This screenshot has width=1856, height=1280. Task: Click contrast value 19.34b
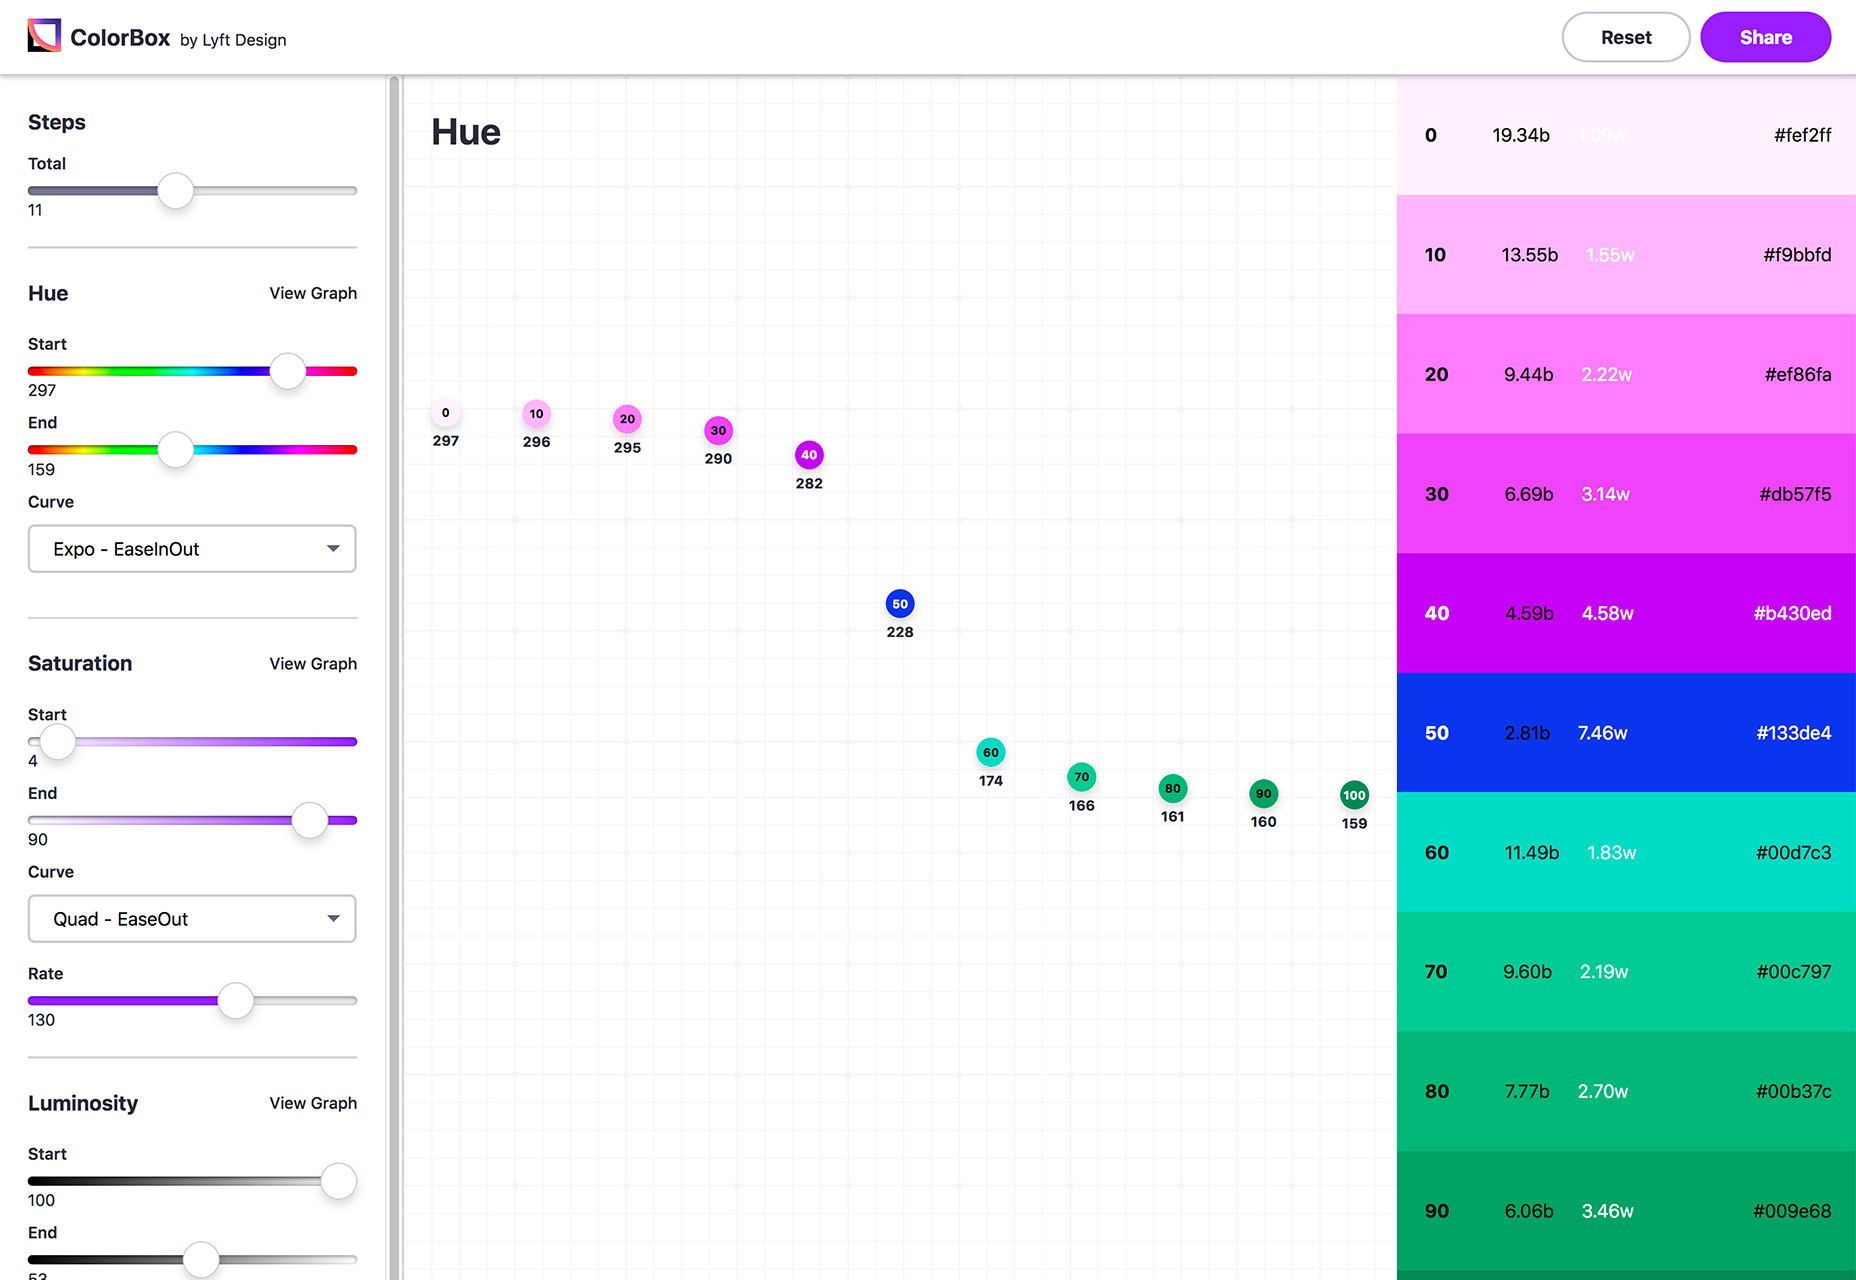[1521, 135]
